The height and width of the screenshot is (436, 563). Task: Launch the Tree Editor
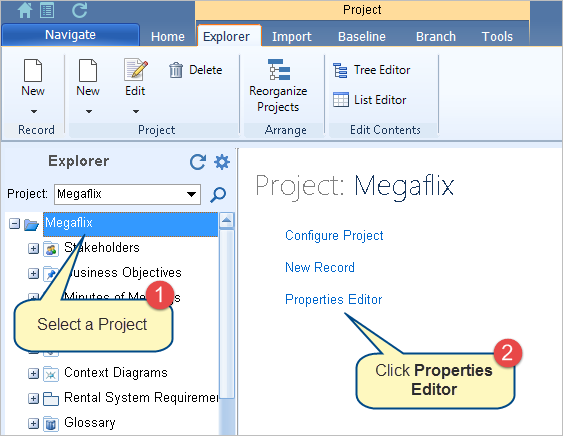(x=372, y=70)
